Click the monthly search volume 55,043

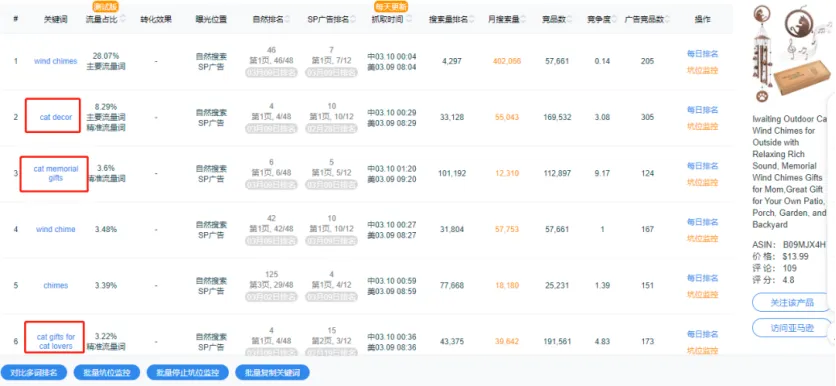(x=507, y=117)
